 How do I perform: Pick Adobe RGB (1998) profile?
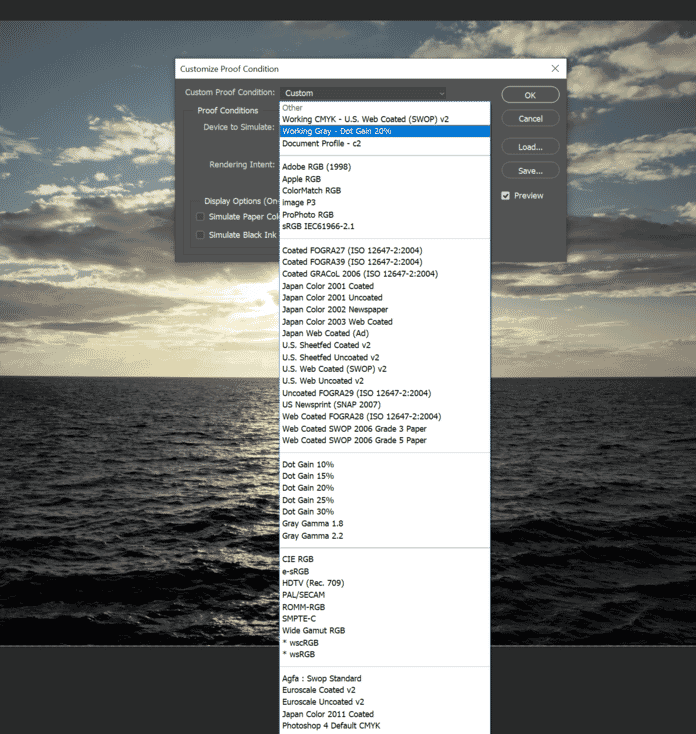pos(315,167)
